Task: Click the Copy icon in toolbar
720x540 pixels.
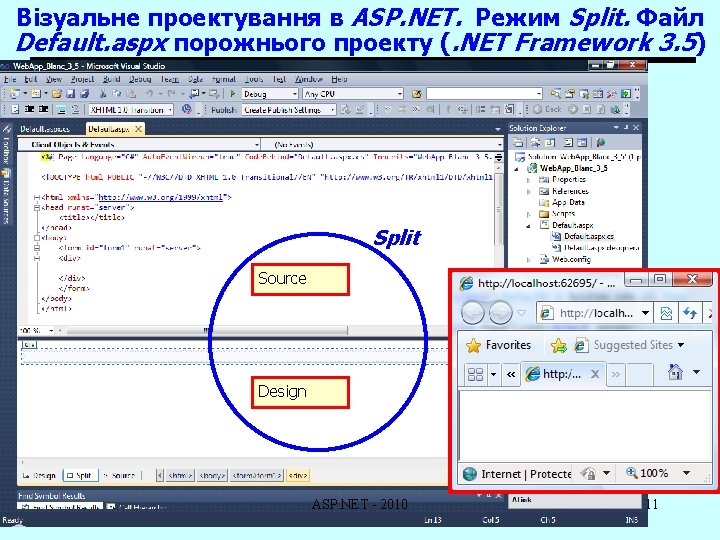Action: pyautogui.click(x=117, y=94)
